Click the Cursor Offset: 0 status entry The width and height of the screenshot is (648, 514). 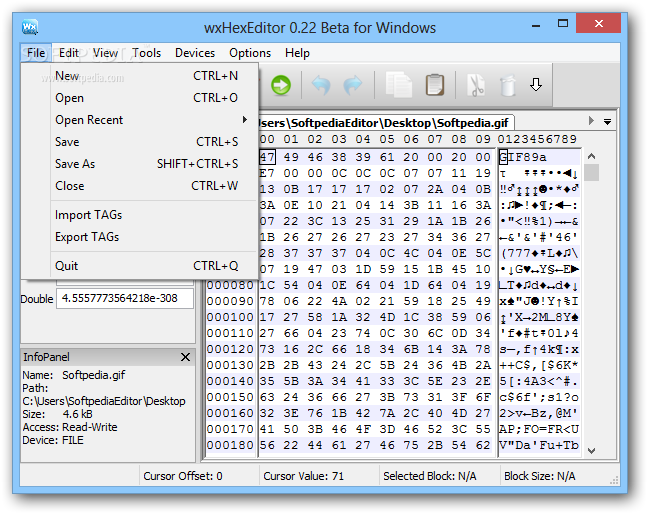point(183,476)
